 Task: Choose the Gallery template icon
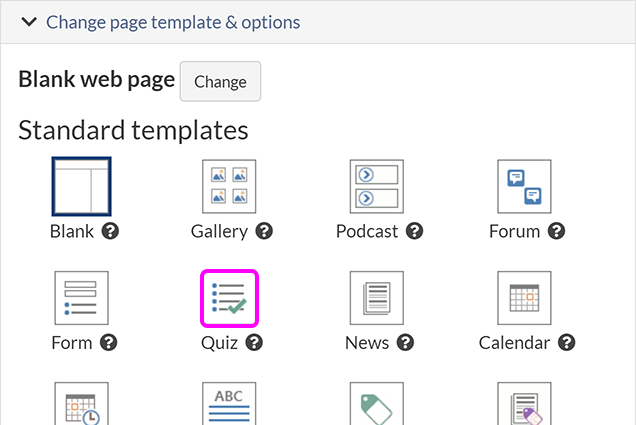229,187
